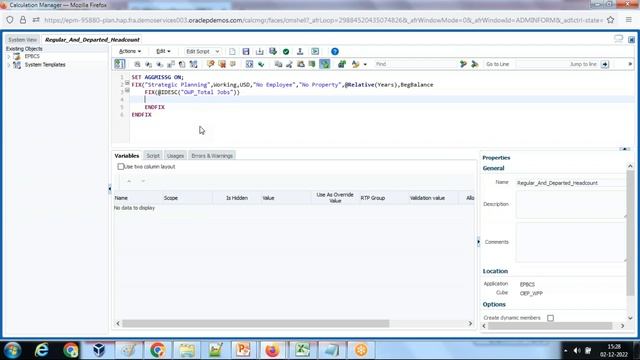This screenshot has width=640, height=360.
Task: Click the Comments text area
Action: point(570,242)
